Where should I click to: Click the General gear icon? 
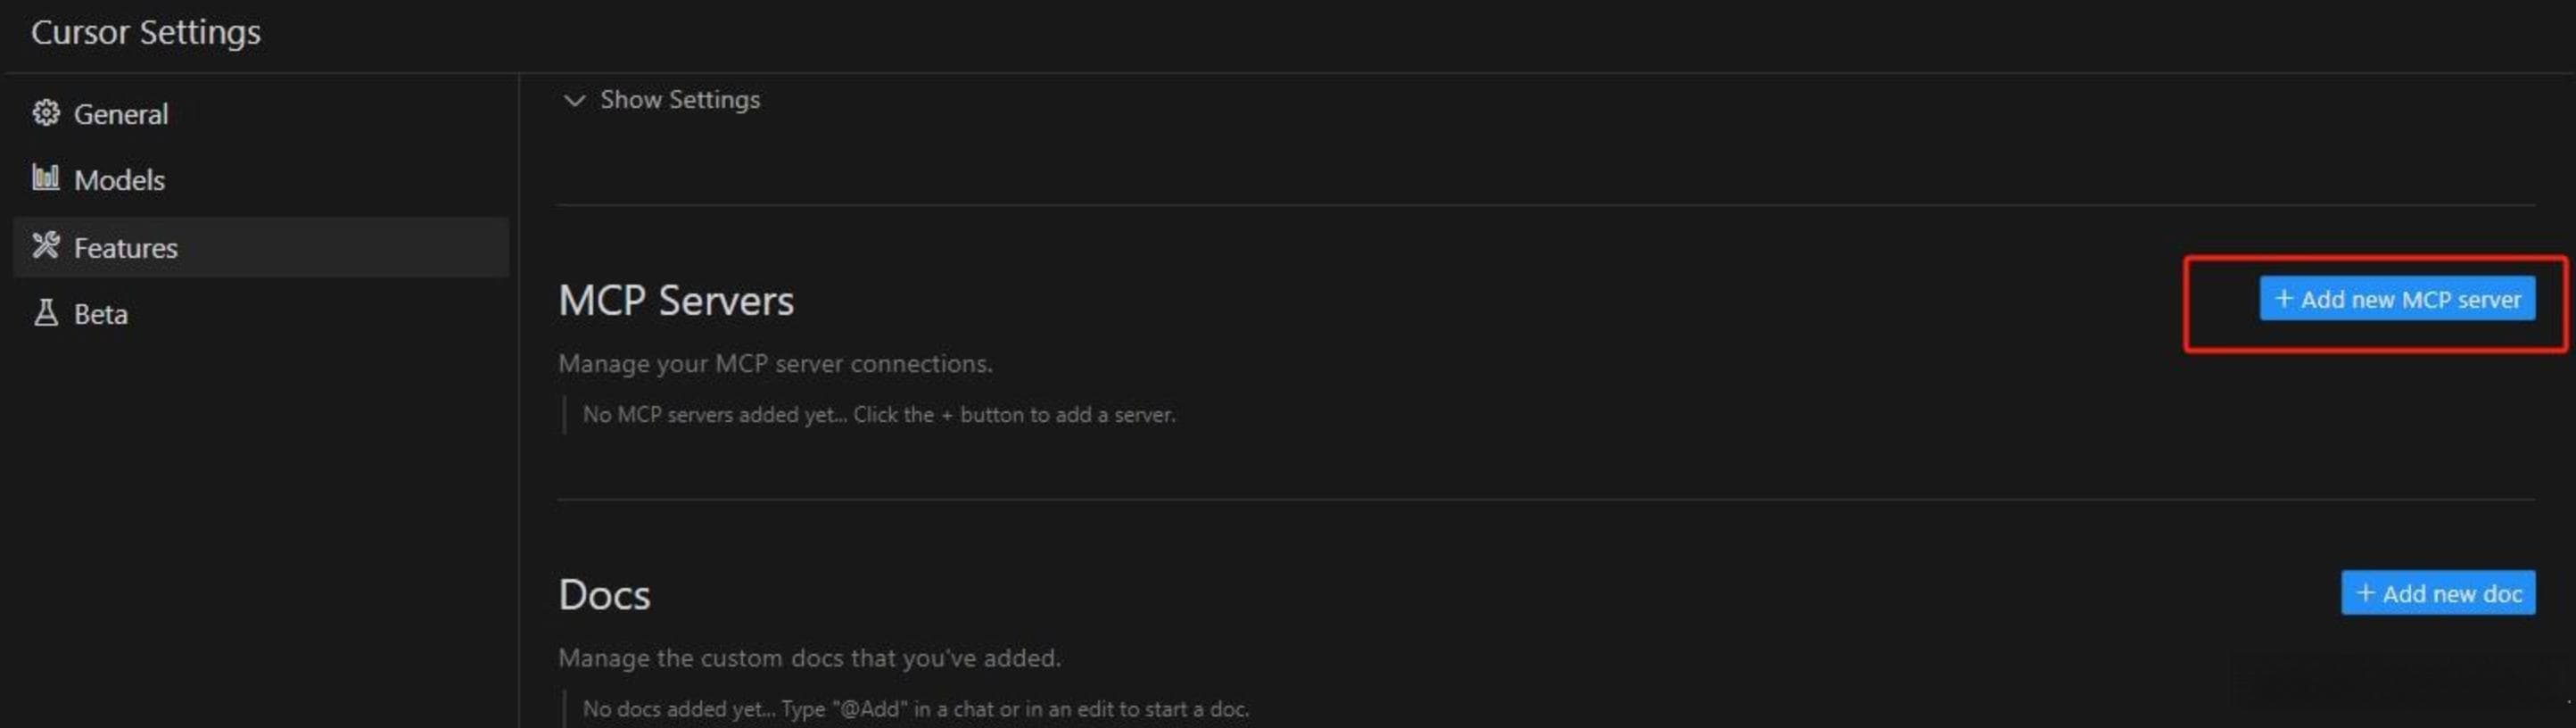pyautogui.click(x=46, y=113)
